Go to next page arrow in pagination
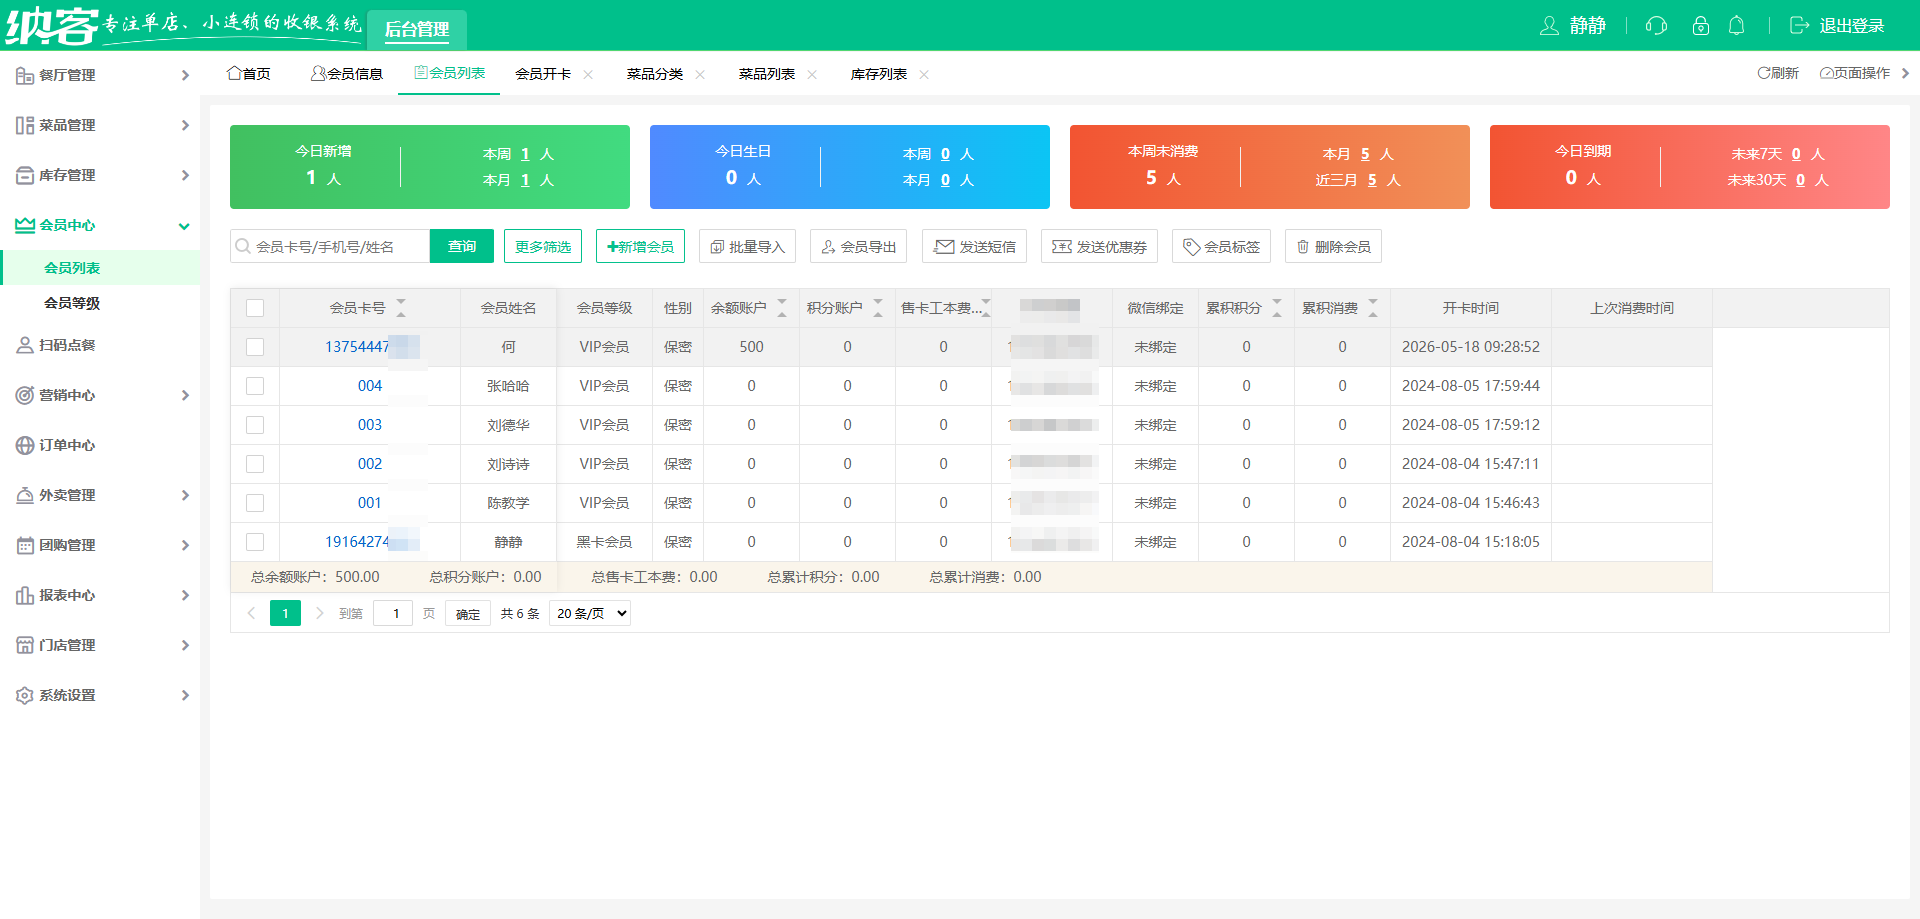This screenshot has height=919, width=1920. [x=319, y=613]
